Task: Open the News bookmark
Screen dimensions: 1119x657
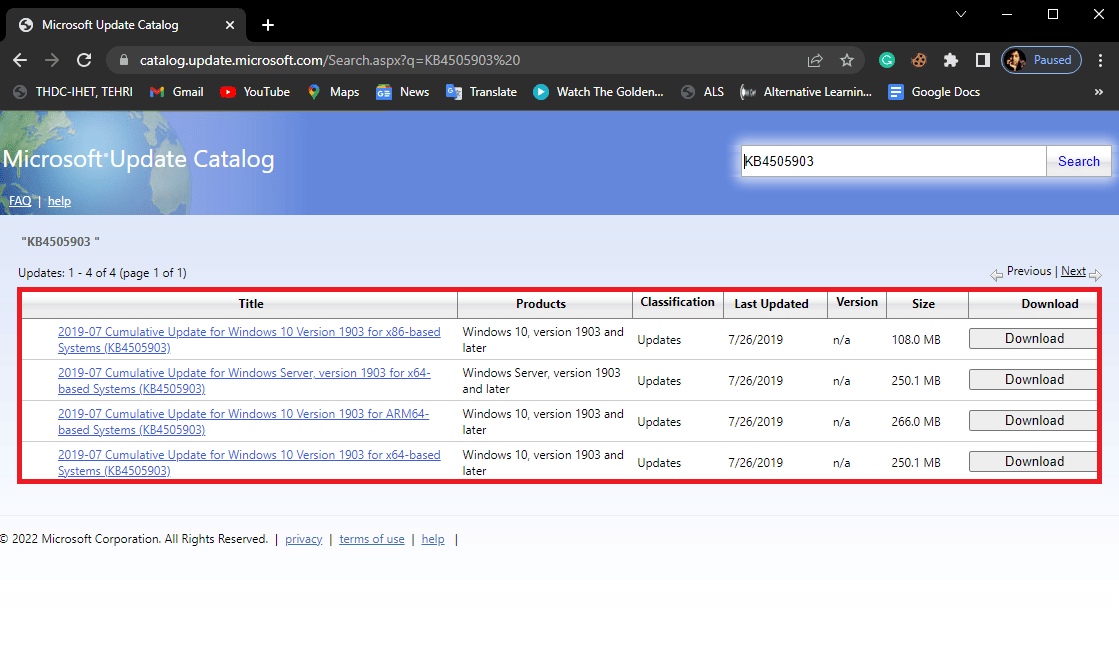Action: point(402,91)
